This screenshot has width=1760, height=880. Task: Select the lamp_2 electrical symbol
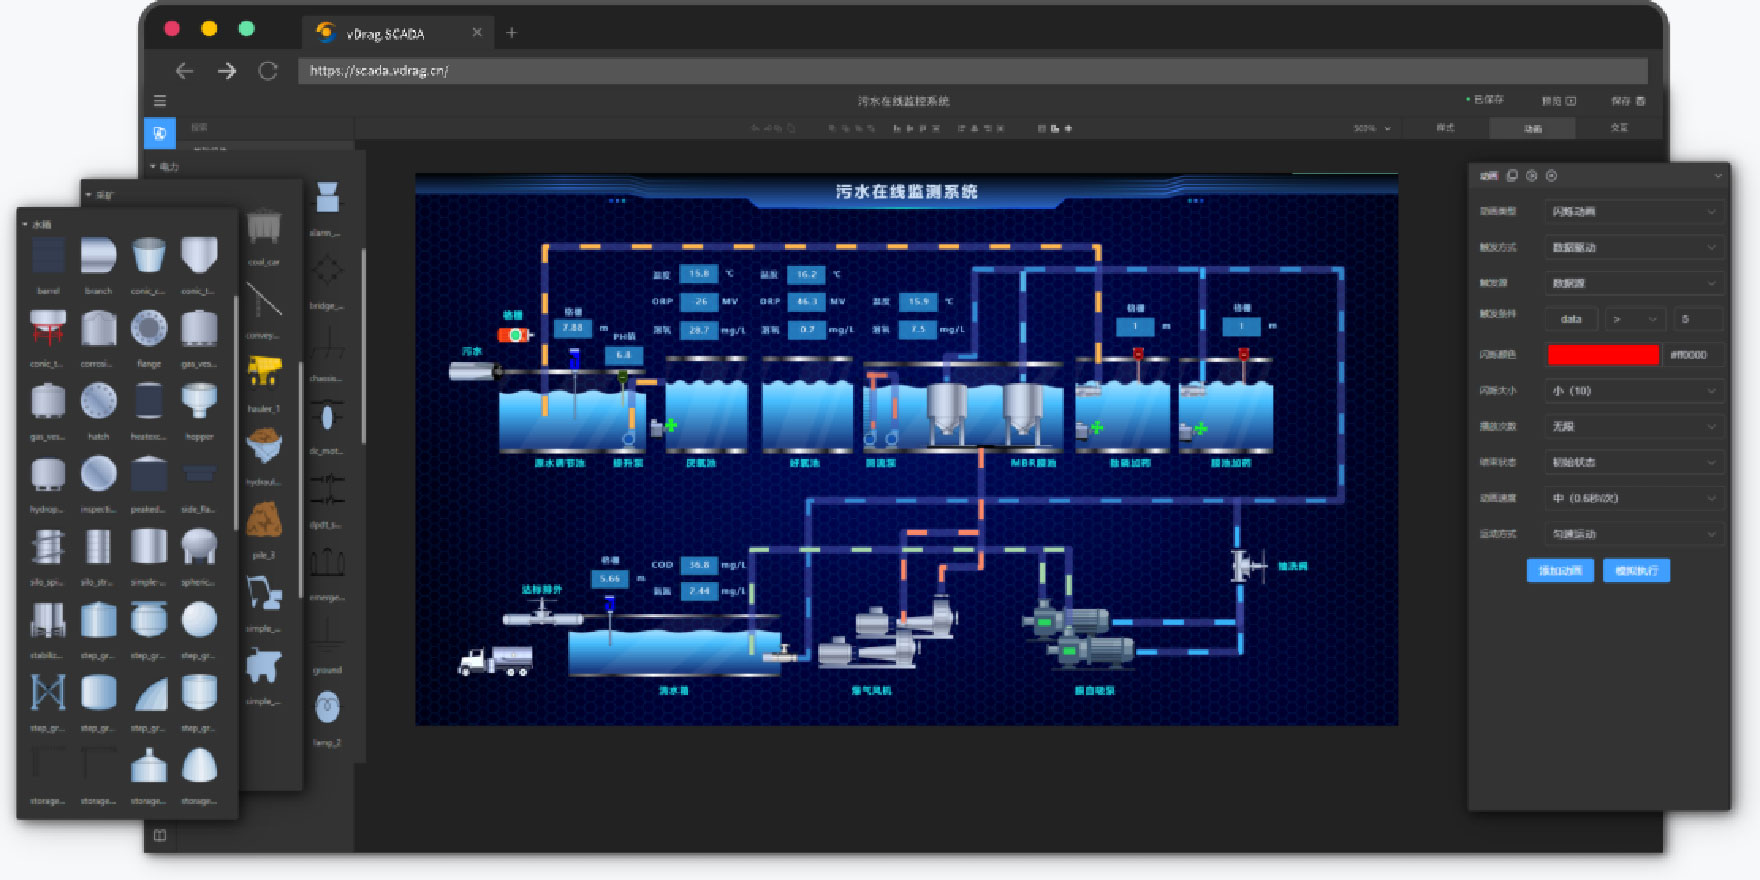(327, 708)
